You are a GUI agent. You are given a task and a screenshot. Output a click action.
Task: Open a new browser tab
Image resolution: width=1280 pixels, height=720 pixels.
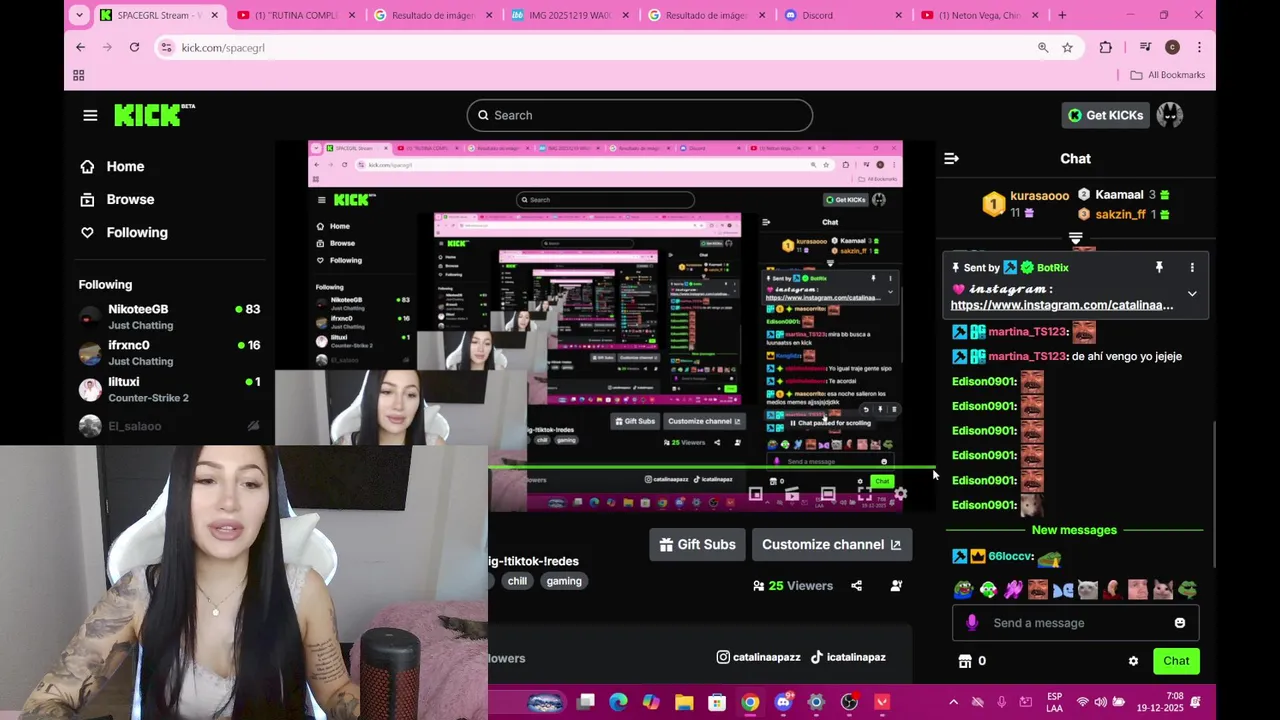pos(1062,15)
